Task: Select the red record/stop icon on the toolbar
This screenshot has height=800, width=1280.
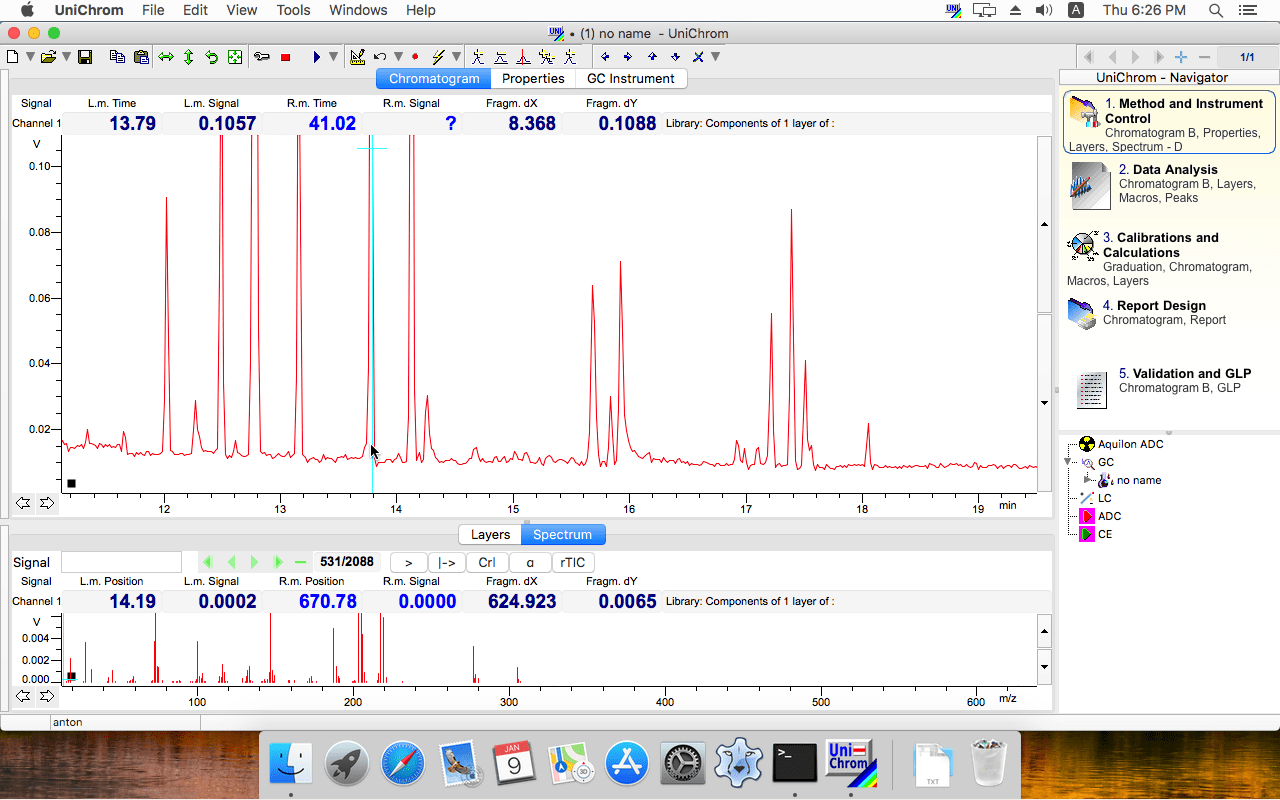Action: (287, 57)
